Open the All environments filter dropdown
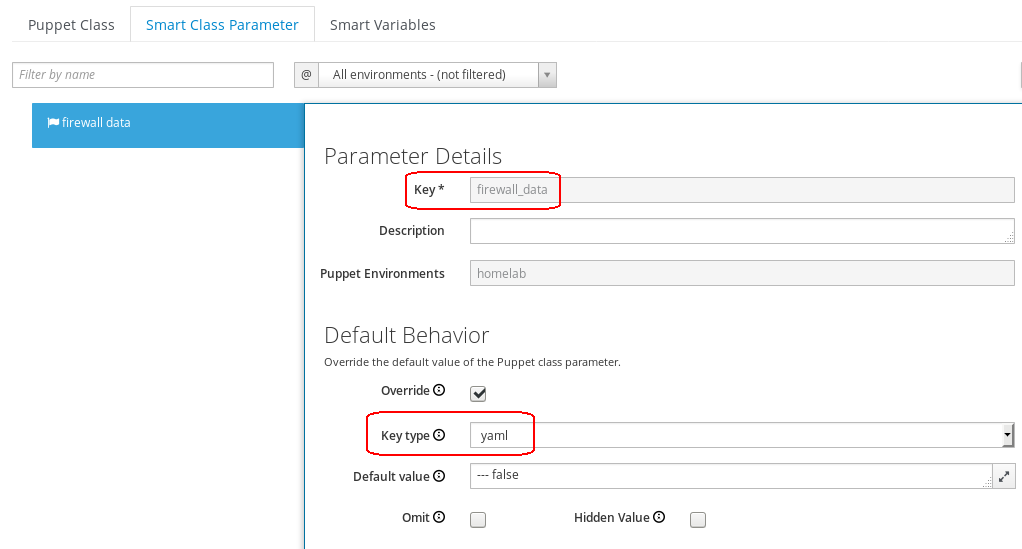 428,74
